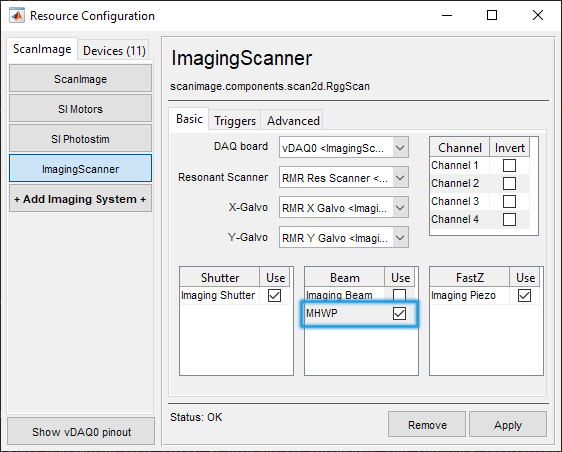
Task: Click the MATLAB icon in title bar
Action: (x=17, y=16)
